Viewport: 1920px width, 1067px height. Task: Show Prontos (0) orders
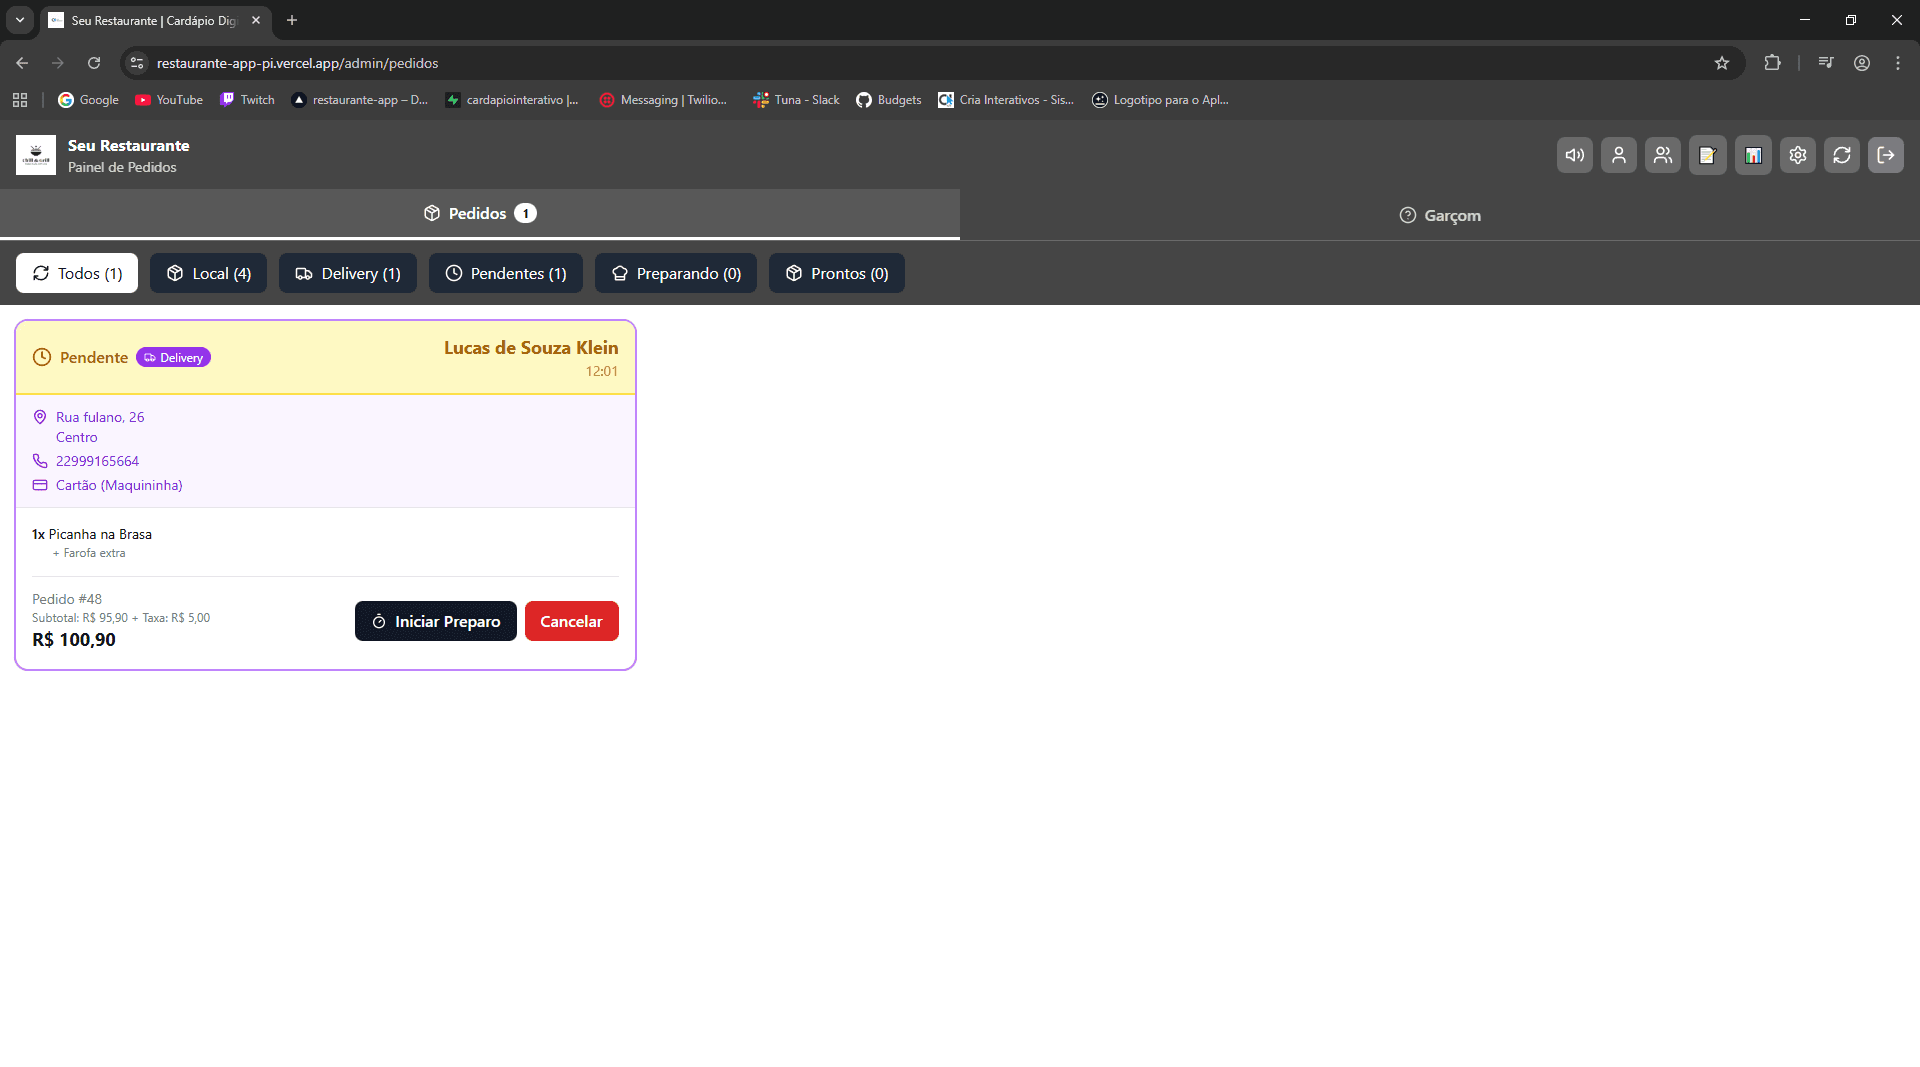[836, 273]
